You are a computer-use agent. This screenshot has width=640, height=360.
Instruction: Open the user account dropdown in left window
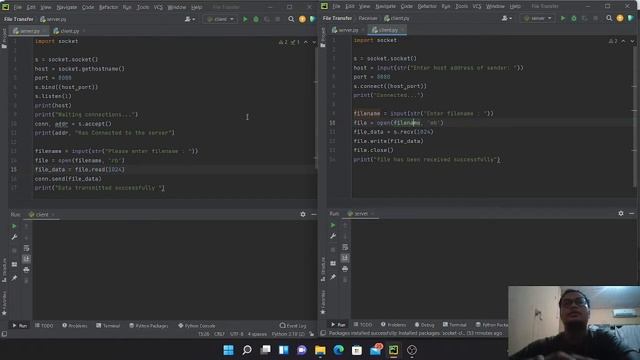pyautogui.click(x=190, y=19)
